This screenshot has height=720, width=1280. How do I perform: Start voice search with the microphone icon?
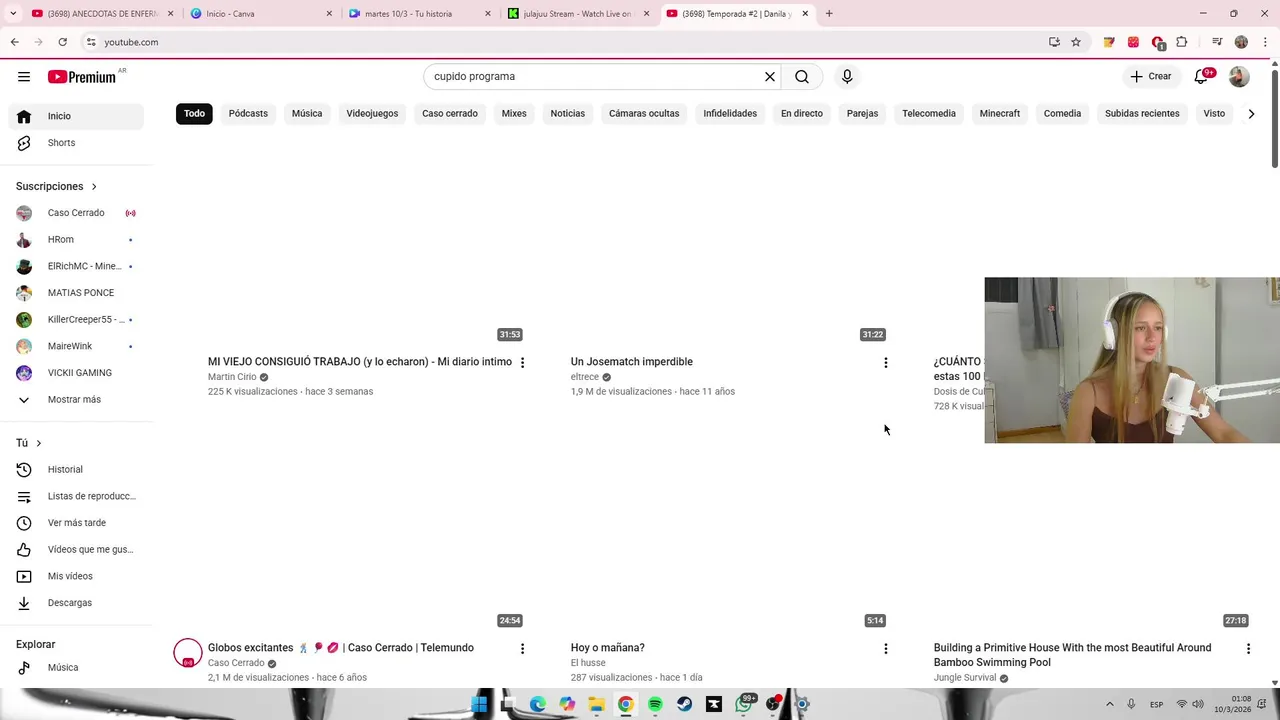(x=847, y=77)
